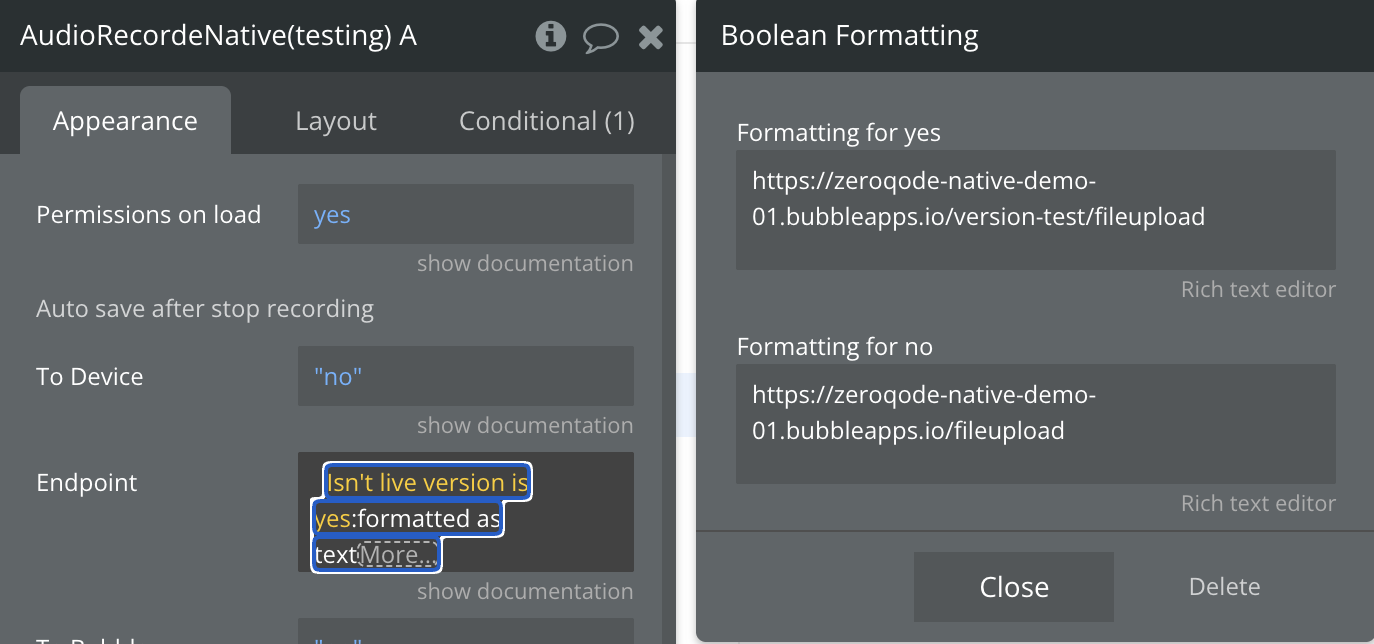Viewport: 1374px width, 644px height.
Task: Click the Formatting for yes text box
Action: click(x=1035, y=209)
